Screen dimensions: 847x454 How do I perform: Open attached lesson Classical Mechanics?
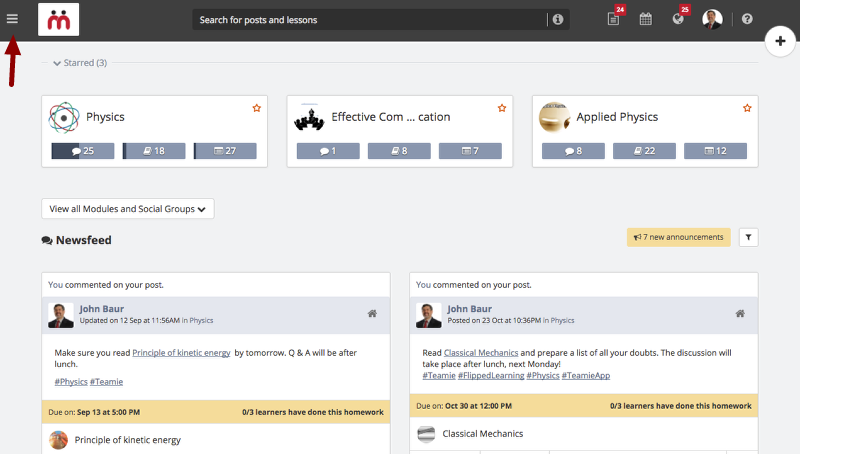point(483,433)
